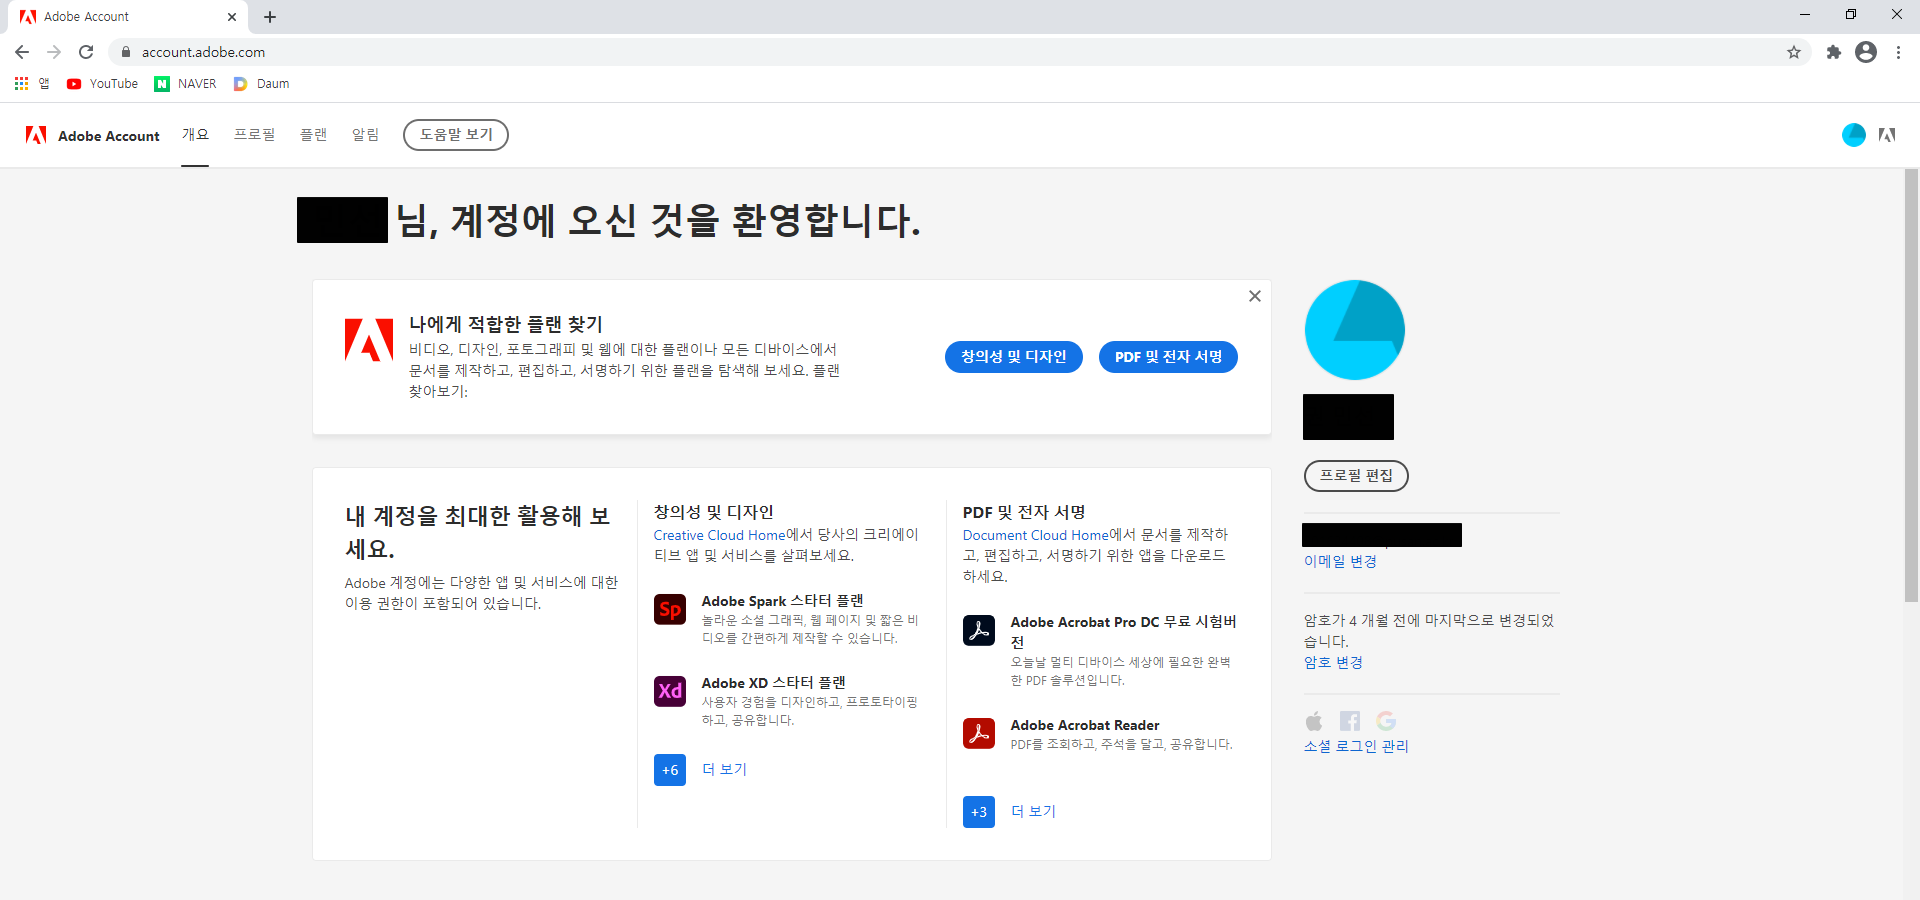Select the 개요 tab
The height and width of the screenshot is (900, 1920).
tap(195, 135)
